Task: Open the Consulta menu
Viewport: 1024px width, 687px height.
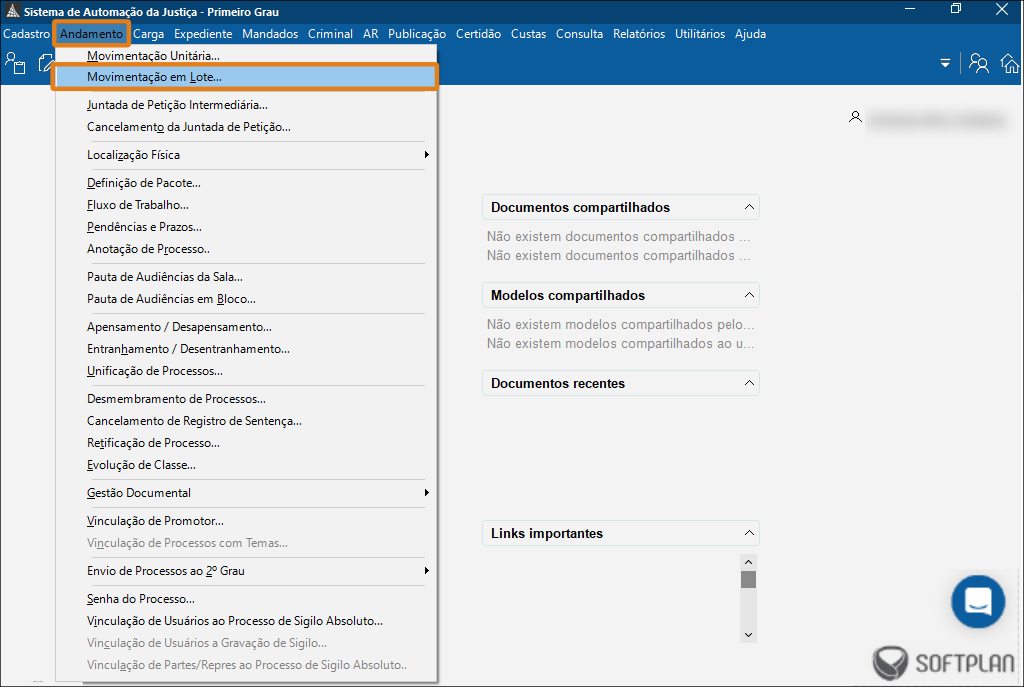Action: coord(579,34)
